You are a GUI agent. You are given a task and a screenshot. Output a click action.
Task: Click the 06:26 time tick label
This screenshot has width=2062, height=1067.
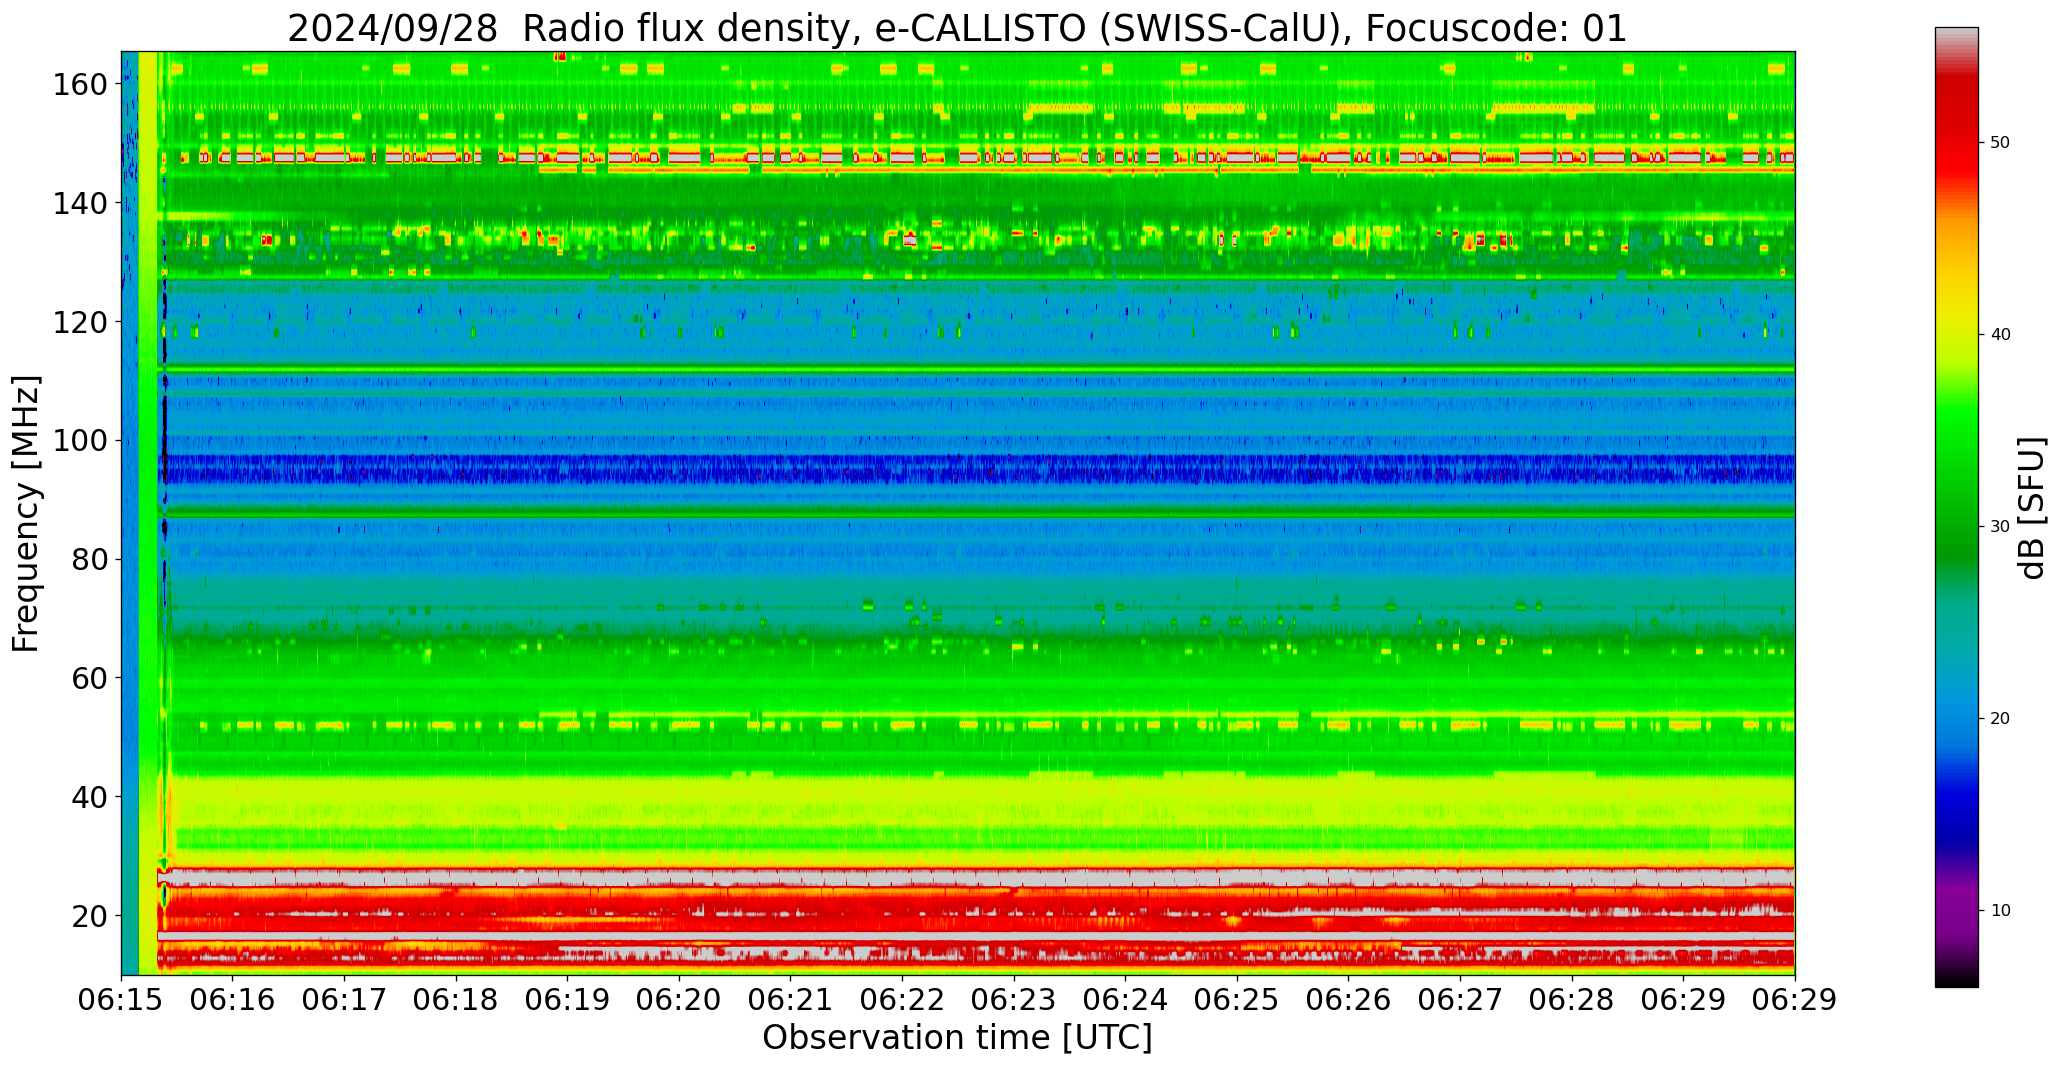click(x=1348, y=1001)
